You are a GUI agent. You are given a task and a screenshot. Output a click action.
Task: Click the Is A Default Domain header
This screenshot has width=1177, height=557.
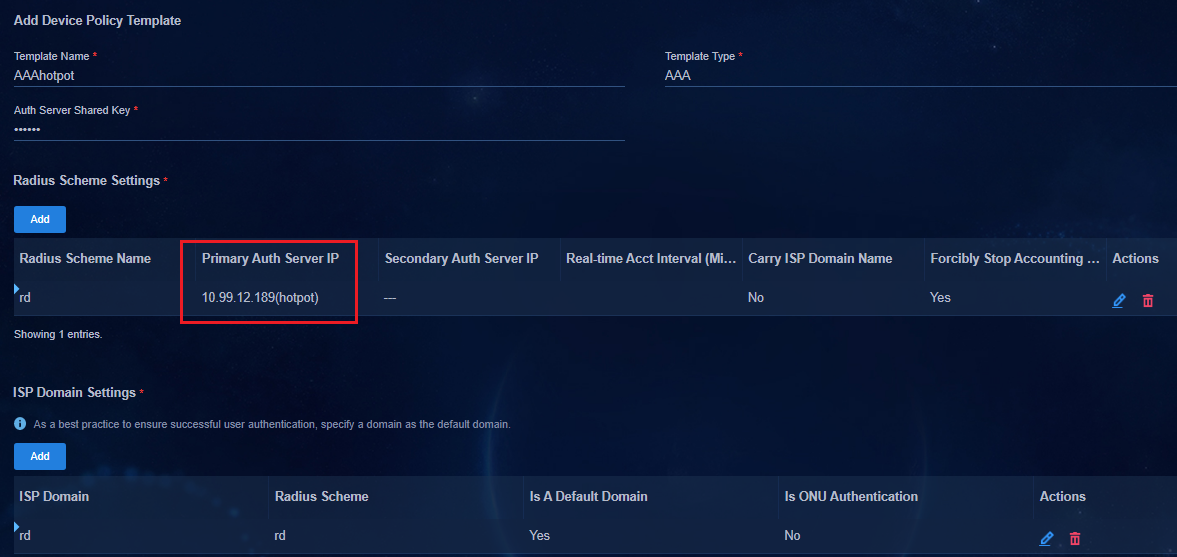(588, 496)
